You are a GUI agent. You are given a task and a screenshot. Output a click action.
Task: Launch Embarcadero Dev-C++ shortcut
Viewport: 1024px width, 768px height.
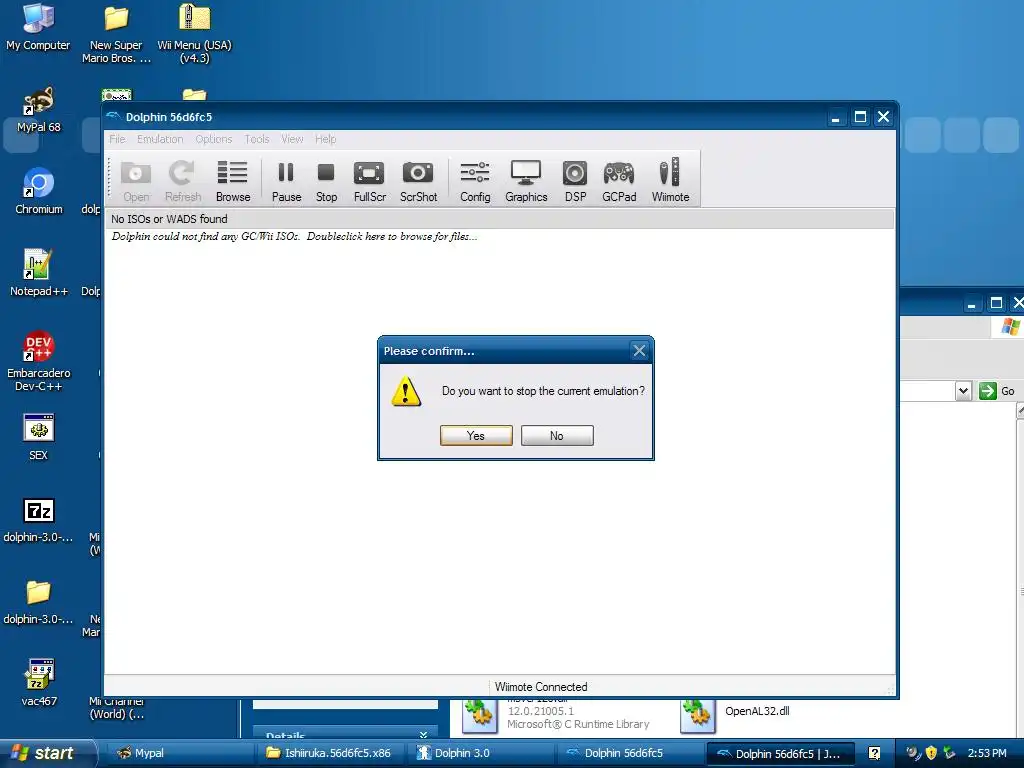click(x=39, y=361)
